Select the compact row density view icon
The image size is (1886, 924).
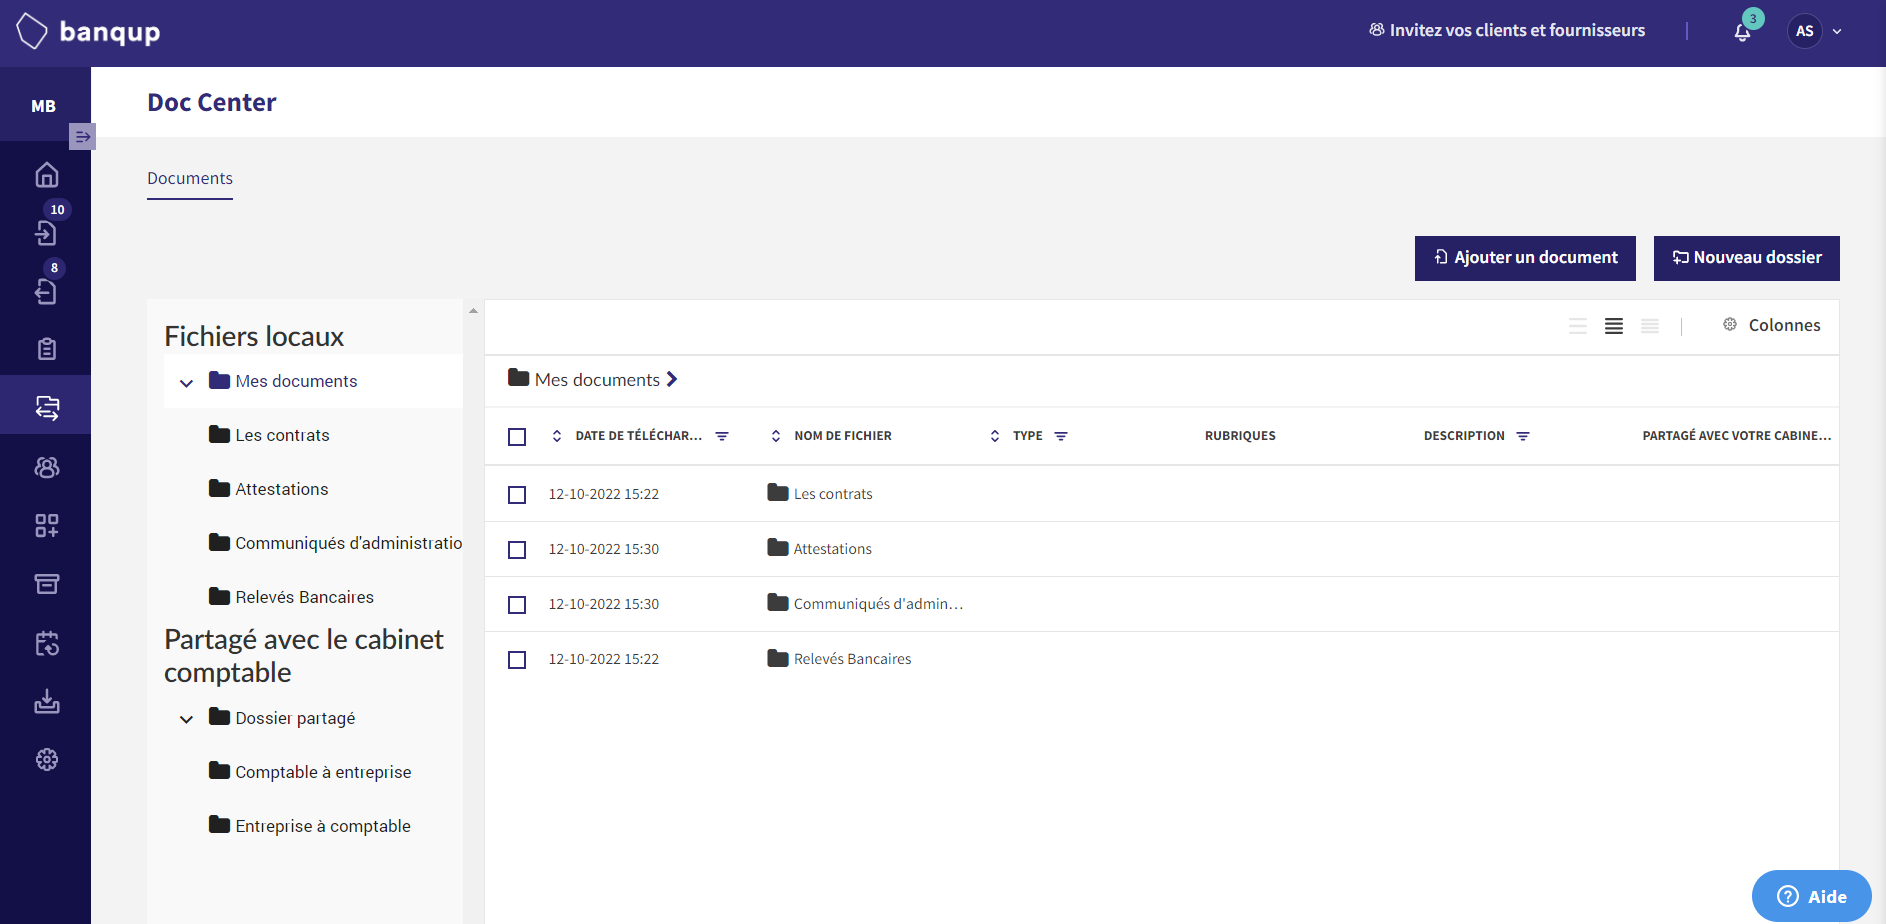pyautogui.click(x=1650, y=326)
